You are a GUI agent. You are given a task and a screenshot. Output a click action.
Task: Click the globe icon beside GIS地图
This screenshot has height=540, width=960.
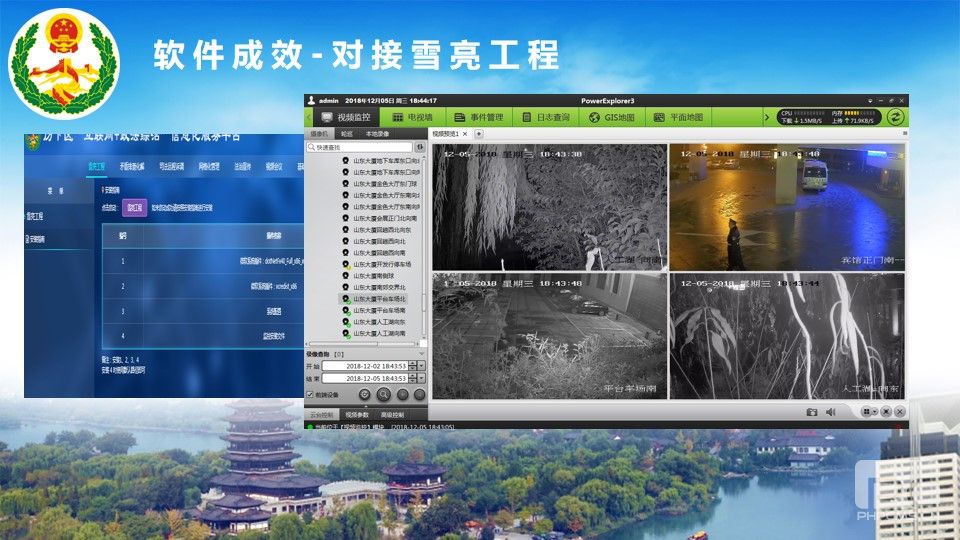(593, 117)
